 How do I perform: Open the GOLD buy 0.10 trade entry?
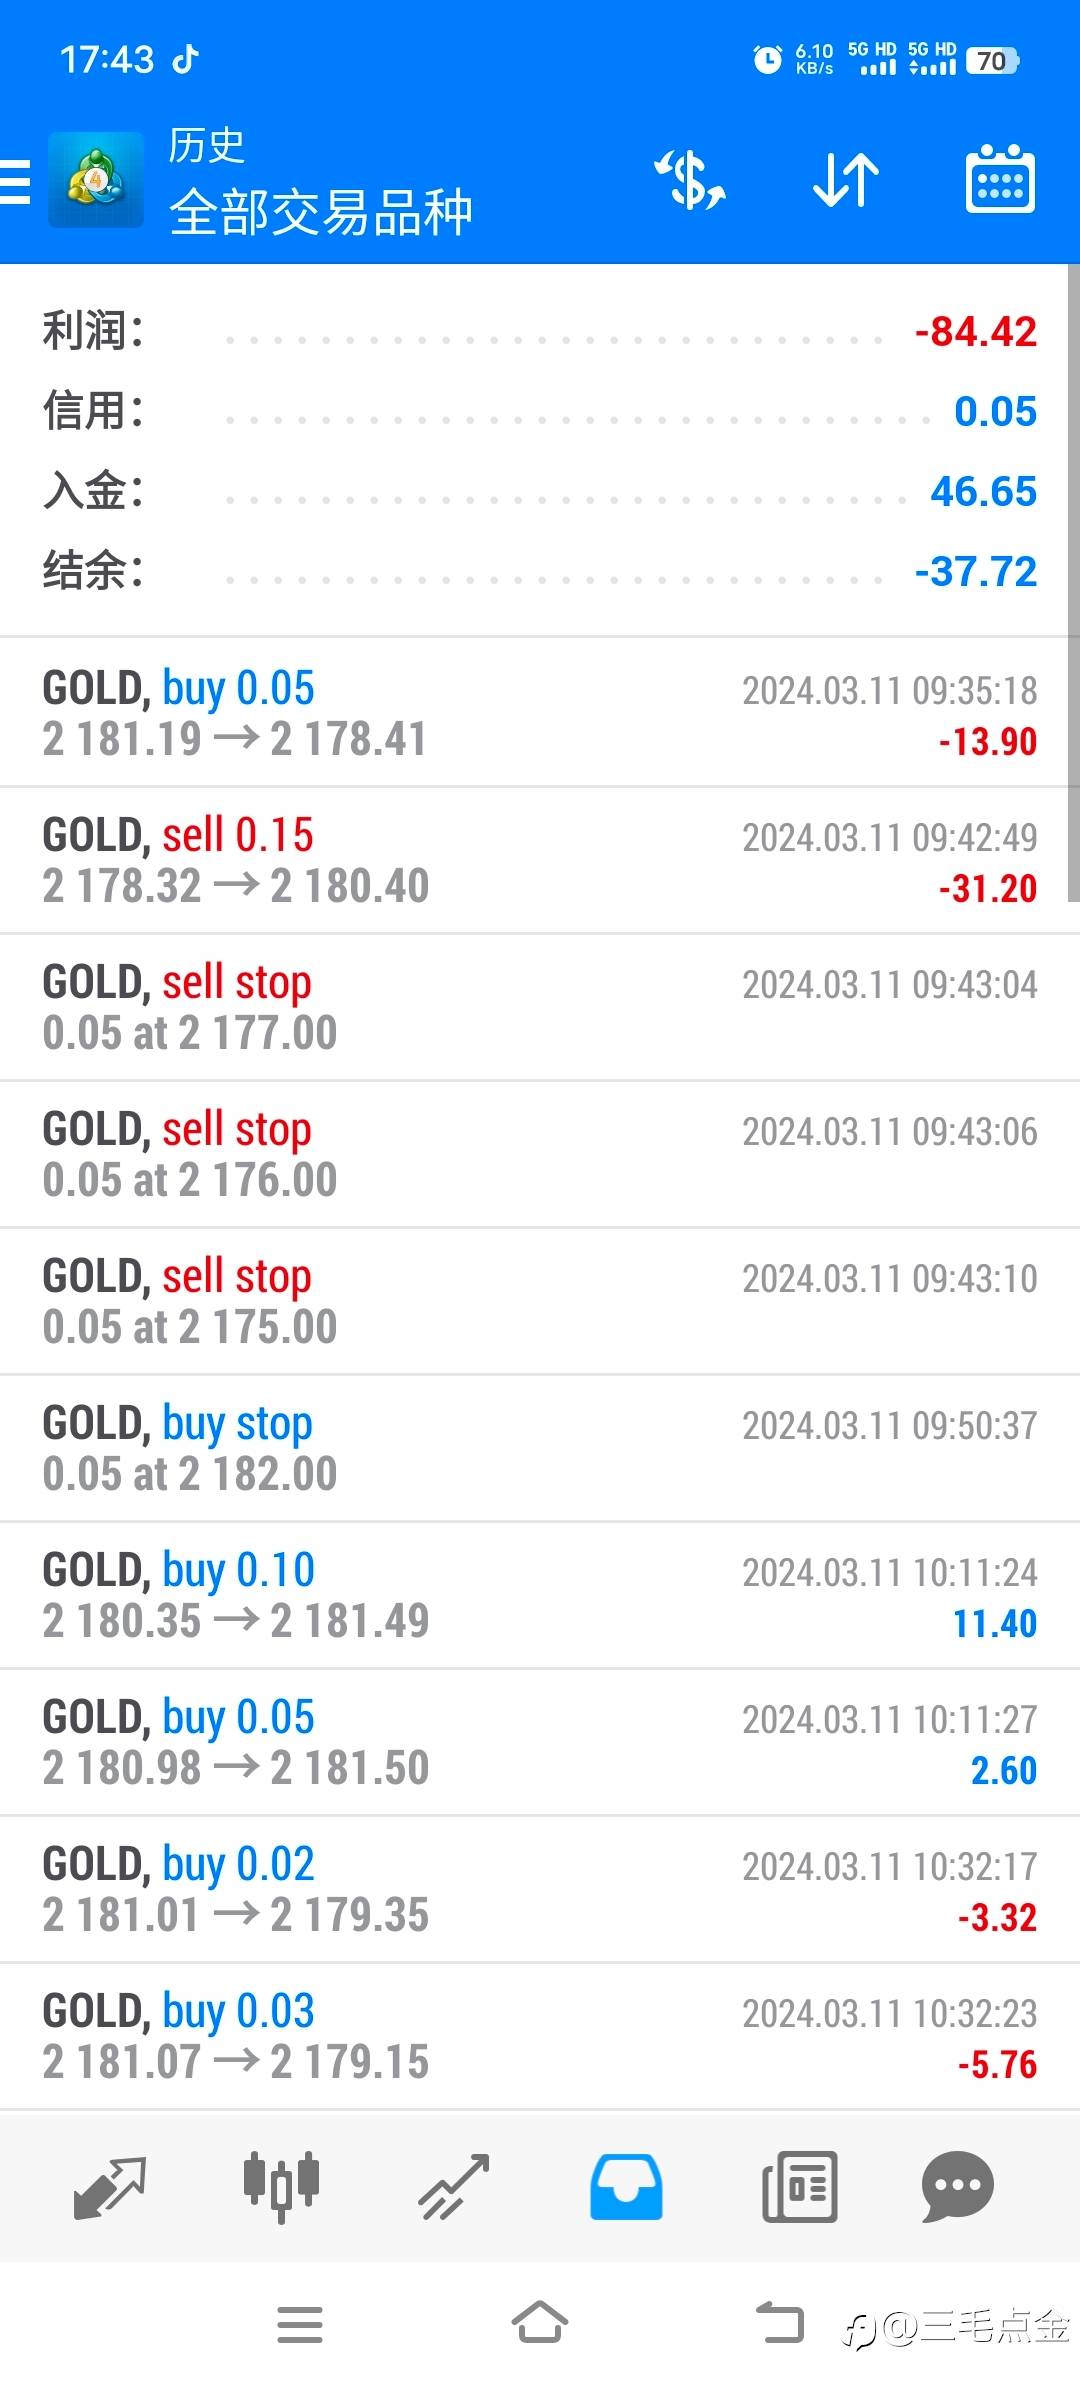[540, 1595]
